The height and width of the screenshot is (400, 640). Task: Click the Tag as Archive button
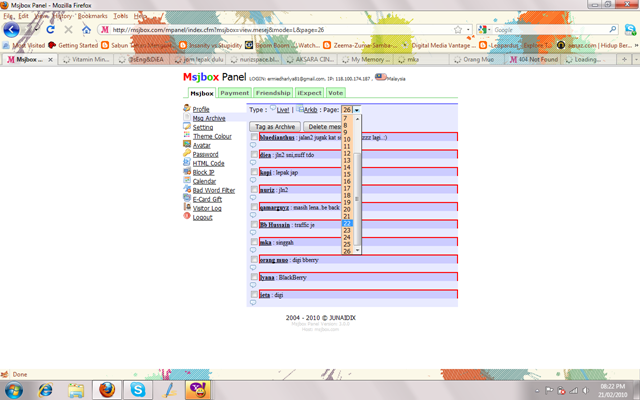pos(275,127)
